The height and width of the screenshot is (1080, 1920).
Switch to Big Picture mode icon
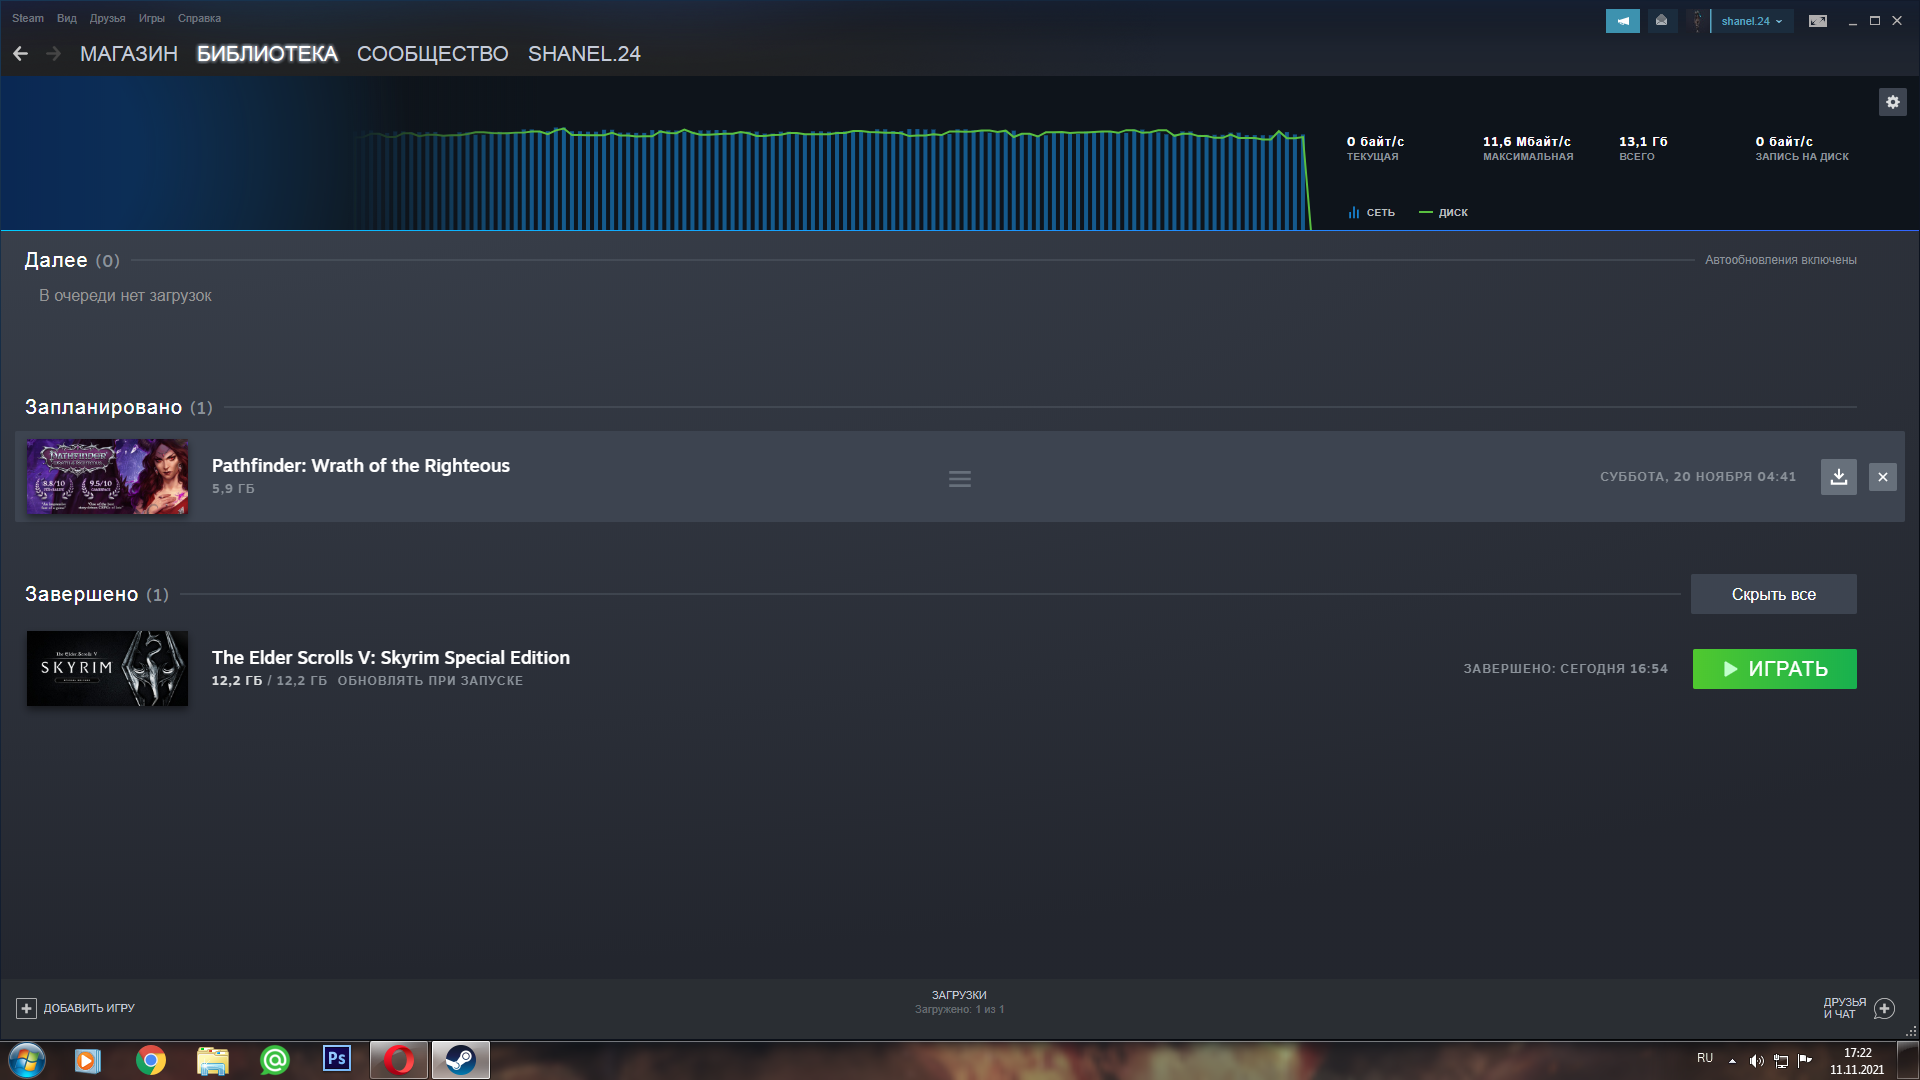click(1817, 21)
